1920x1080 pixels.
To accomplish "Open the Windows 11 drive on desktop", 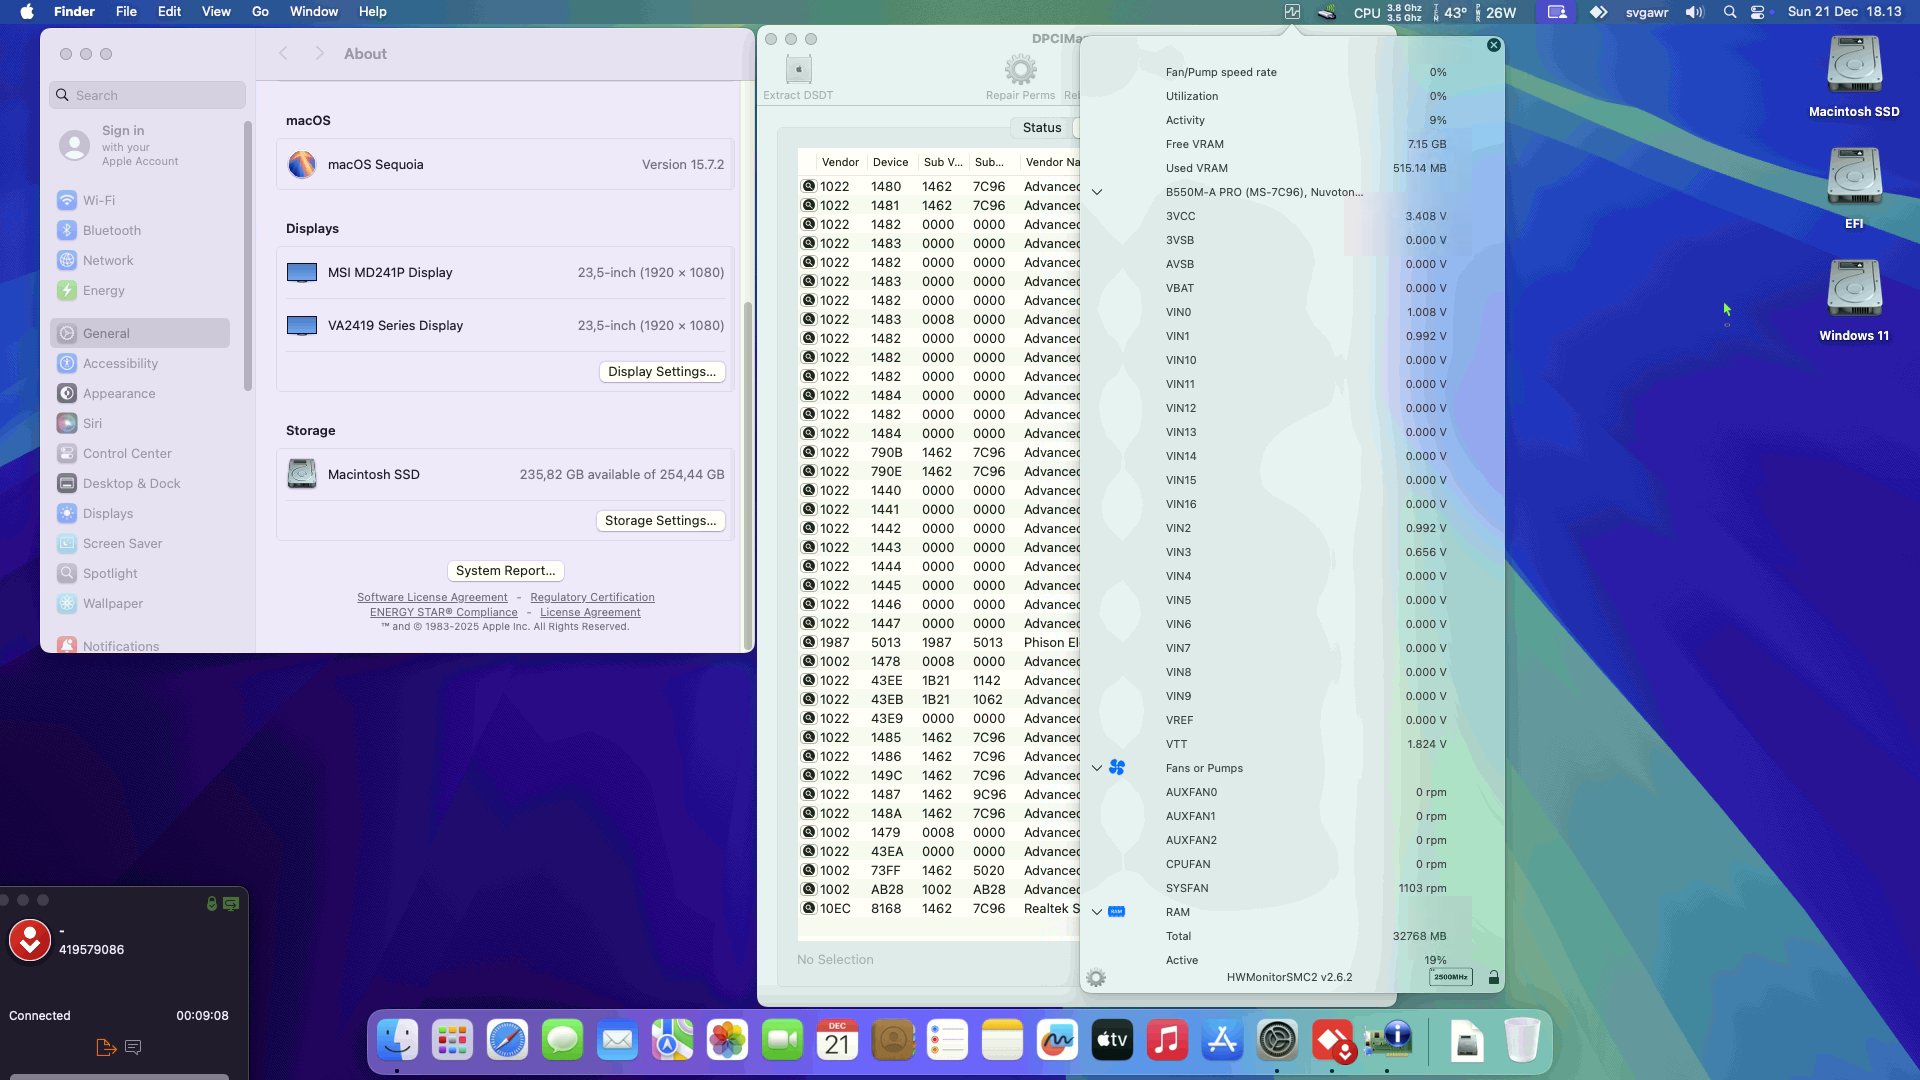I will tap(1854, 301).
